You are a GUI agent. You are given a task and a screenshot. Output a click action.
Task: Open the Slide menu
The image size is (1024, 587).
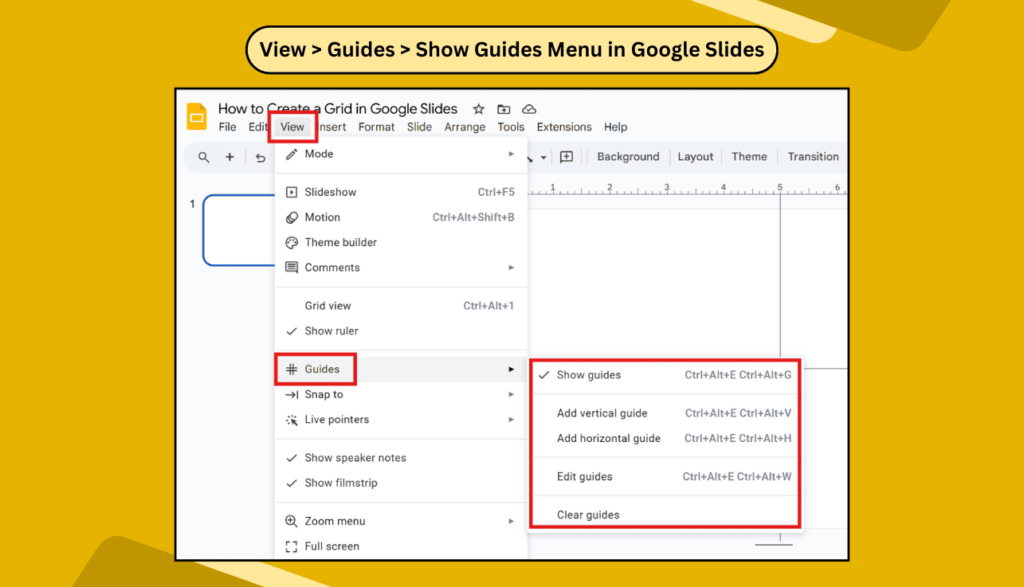point(419,127)
